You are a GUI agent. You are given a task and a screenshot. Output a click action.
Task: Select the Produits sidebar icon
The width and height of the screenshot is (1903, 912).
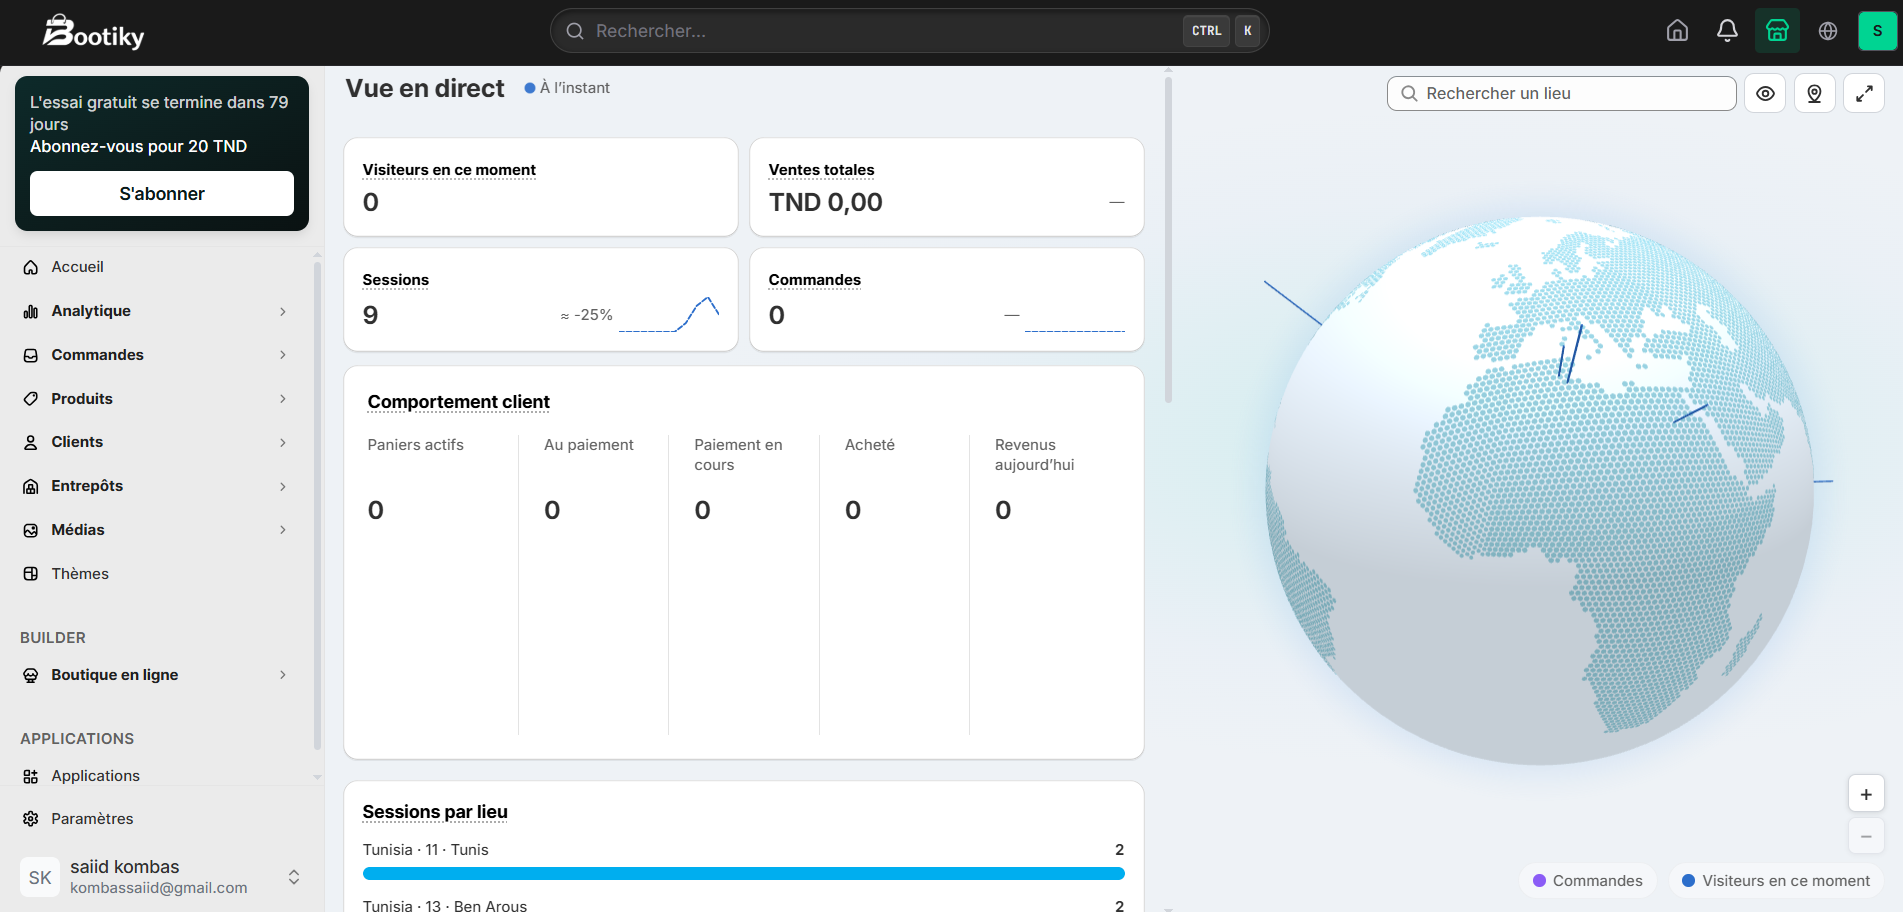[30, 398]
